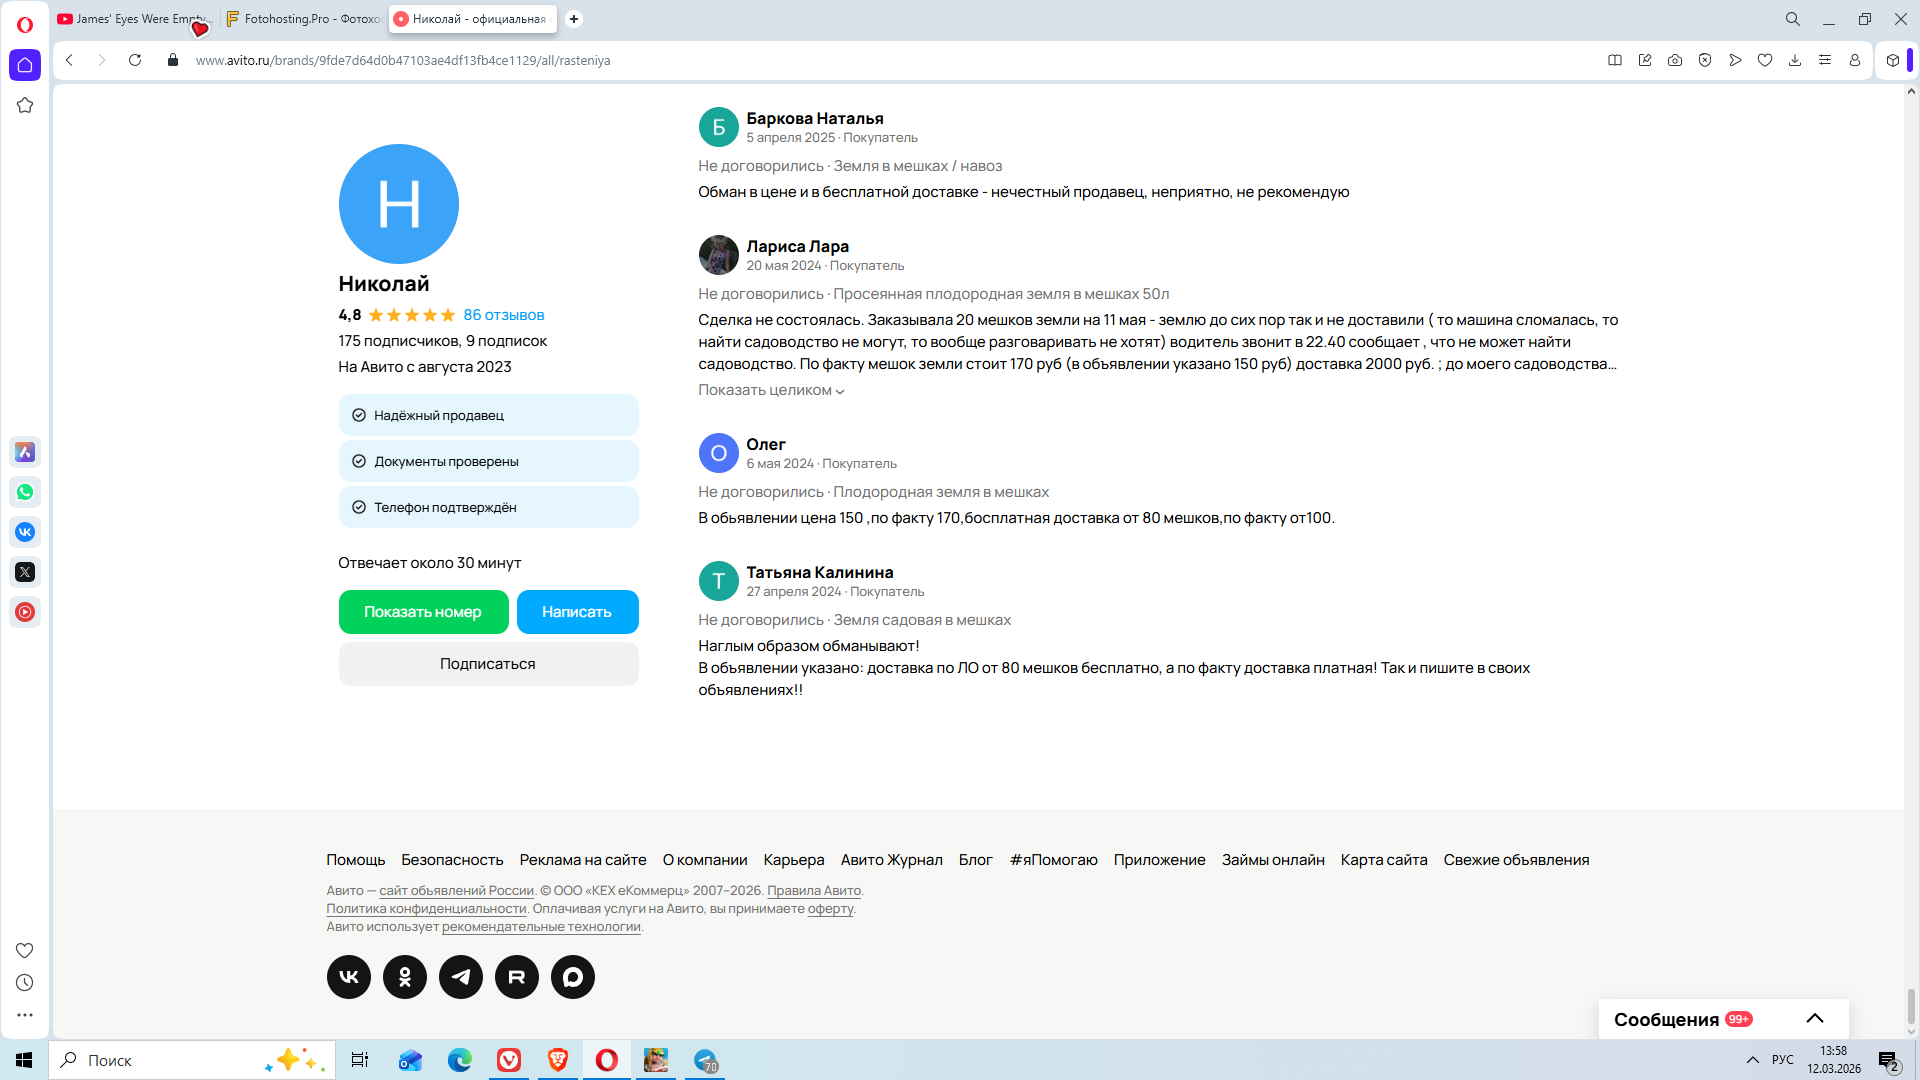Open VK messenger in Opera sidebar

pos(25,532)
